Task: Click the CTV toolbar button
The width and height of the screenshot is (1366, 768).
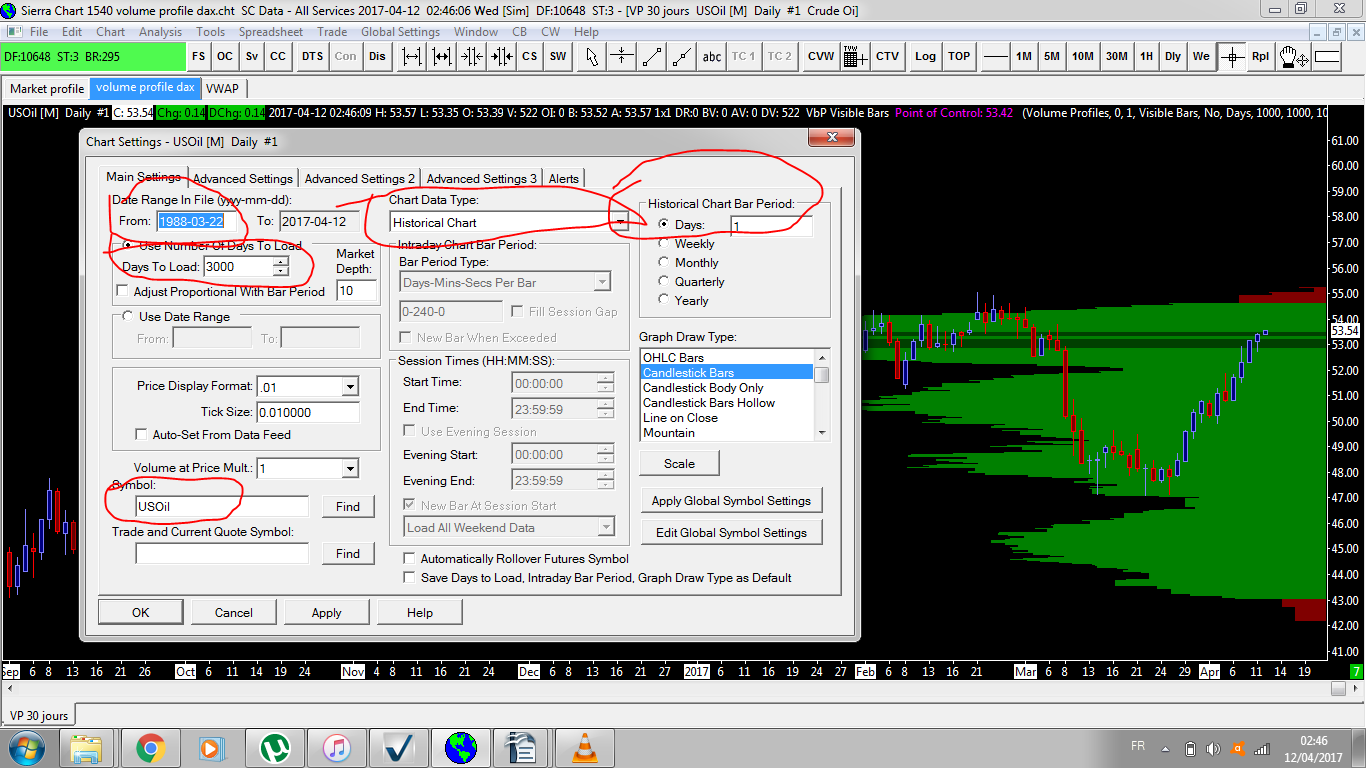Action: (x=887, y=56)
